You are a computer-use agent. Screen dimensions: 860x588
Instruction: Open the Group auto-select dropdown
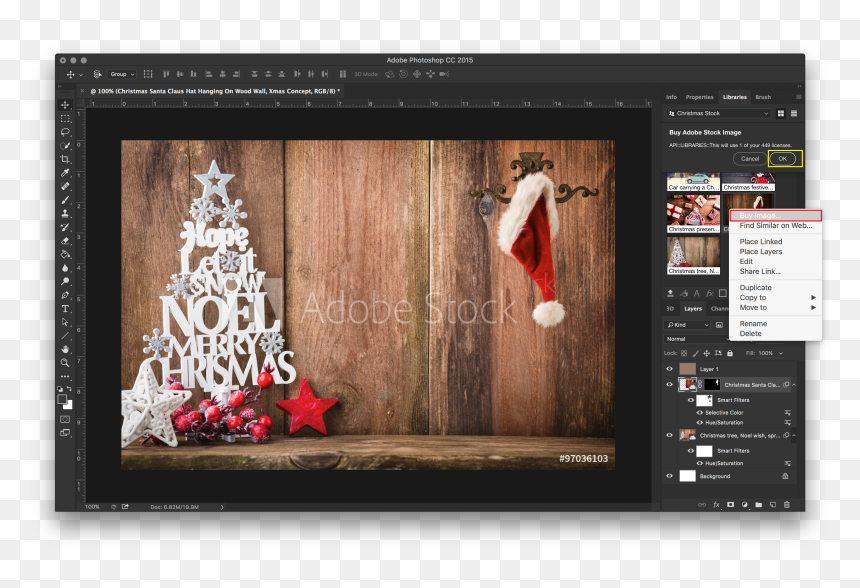point(122,74)
